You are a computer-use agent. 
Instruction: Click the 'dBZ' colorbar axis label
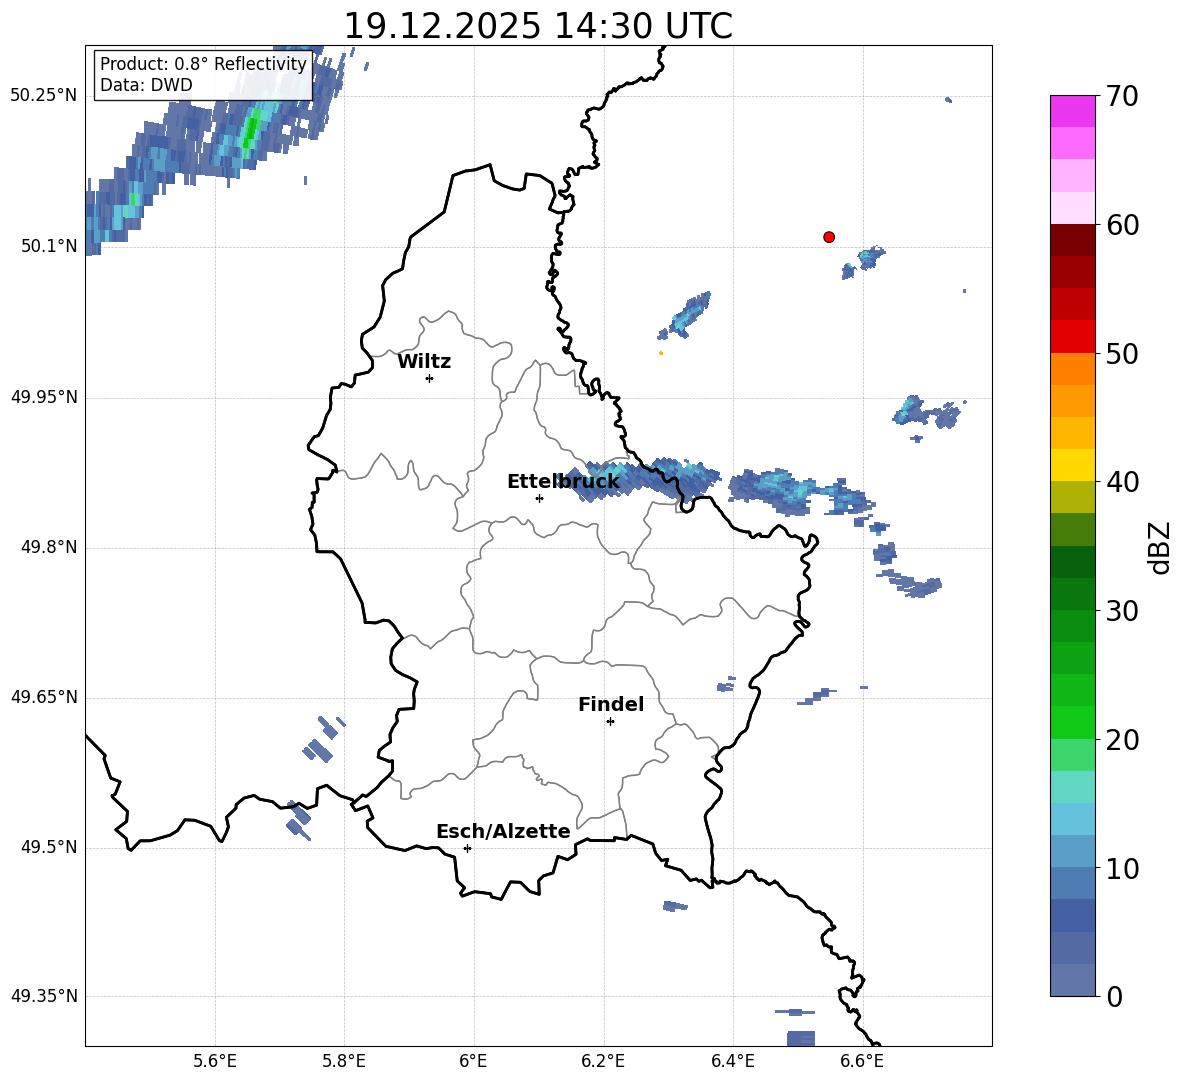(1160, 547)
